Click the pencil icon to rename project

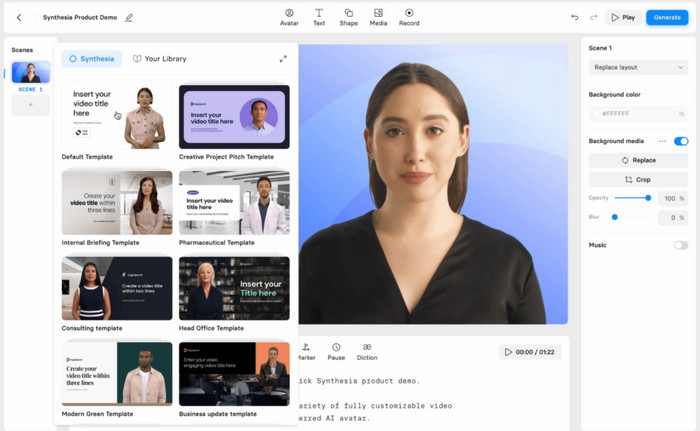click(129, 17)
